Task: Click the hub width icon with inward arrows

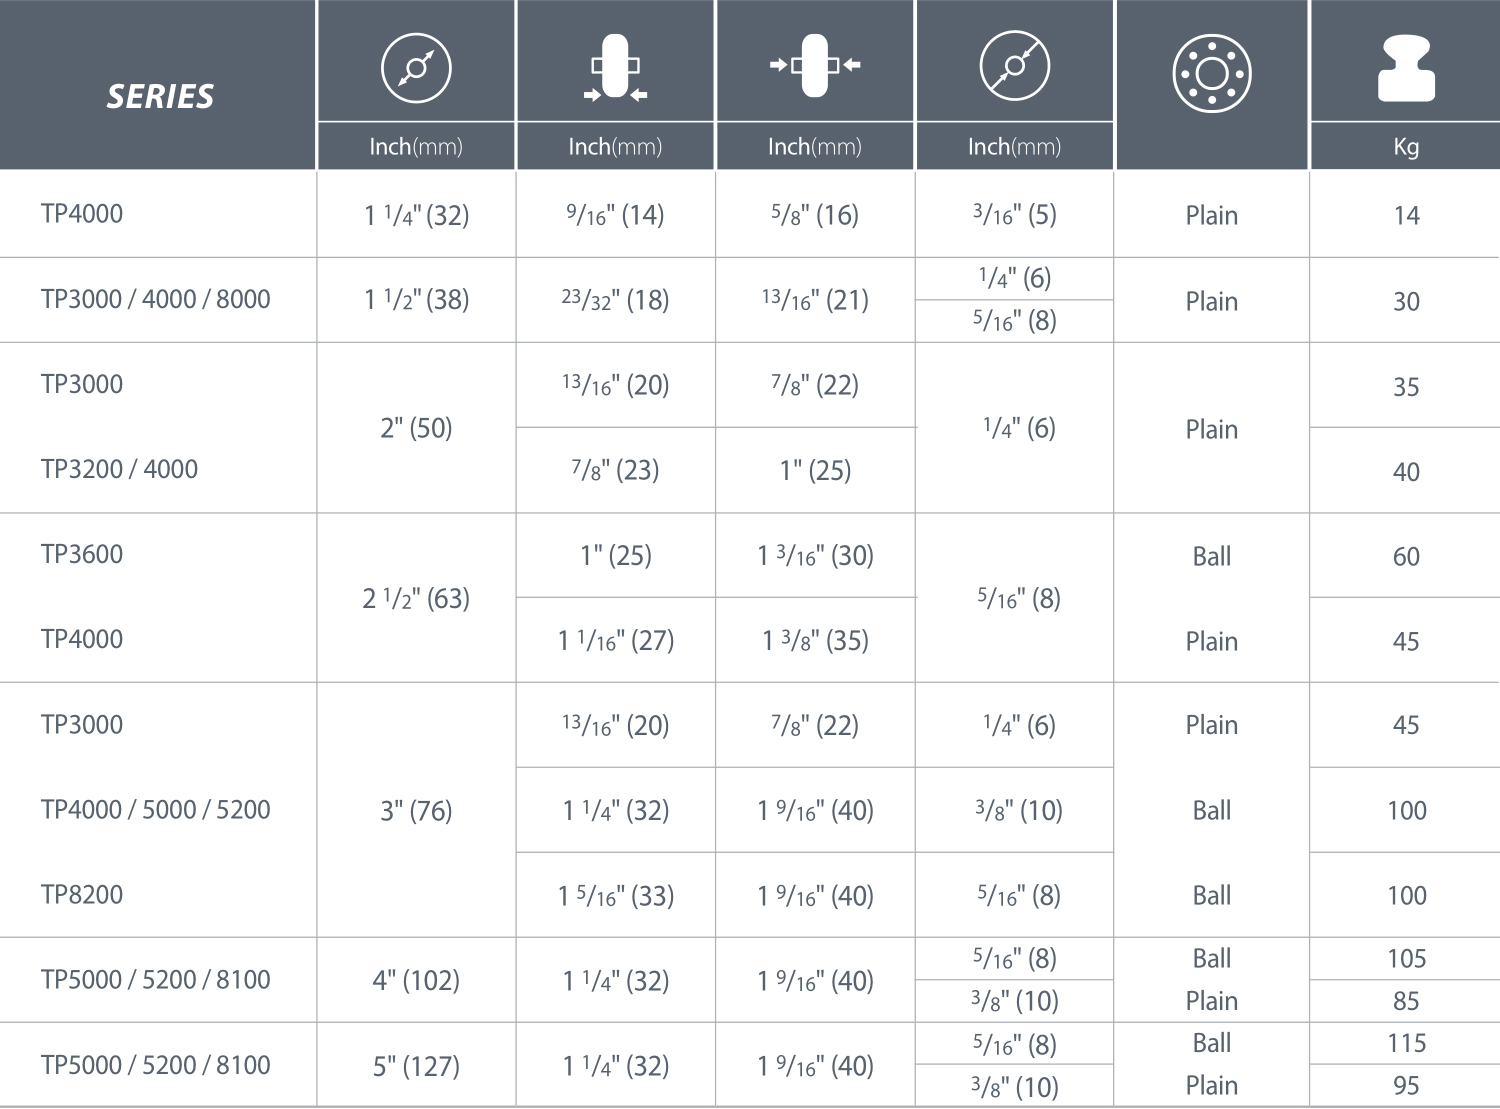Action: tap(815, 66)
